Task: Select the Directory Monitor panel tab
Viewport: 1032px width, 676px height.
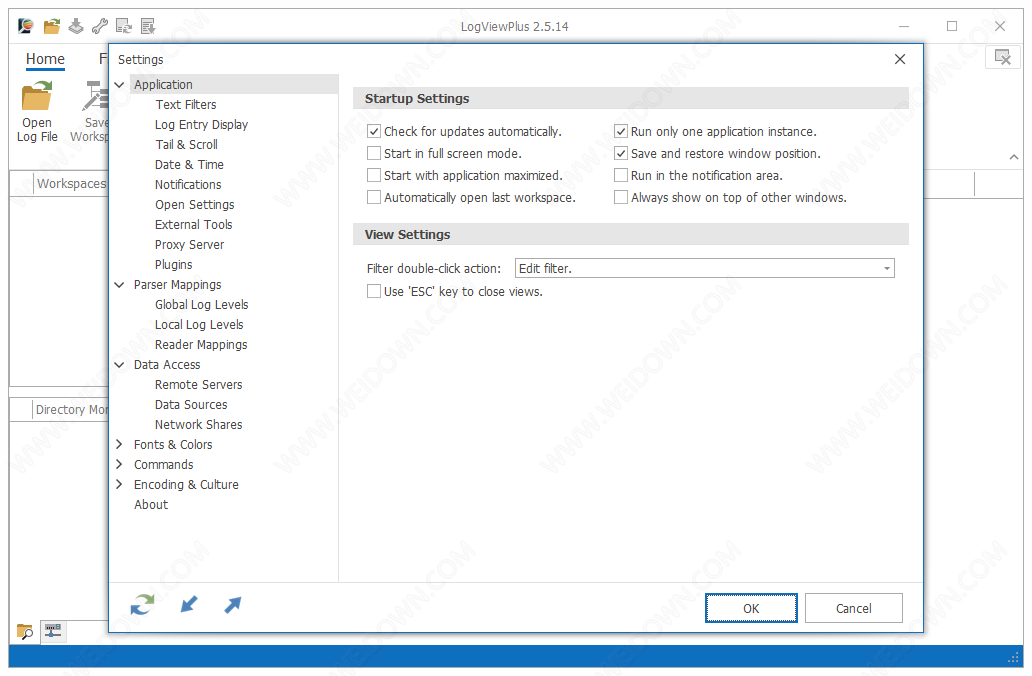Action: pyautogui.click(x=71, y=409)
